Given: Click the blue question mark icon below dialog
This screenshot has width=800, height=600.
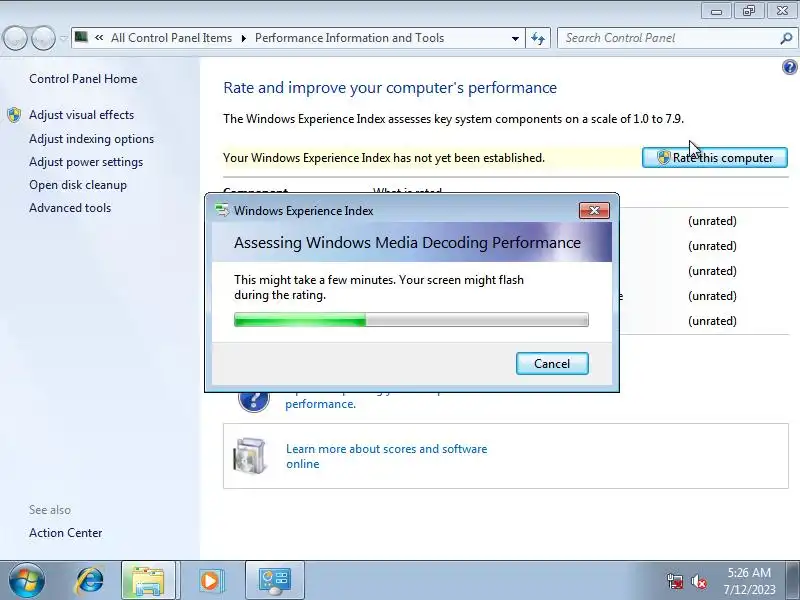Looking at the screenshot, I should [254, 401].
